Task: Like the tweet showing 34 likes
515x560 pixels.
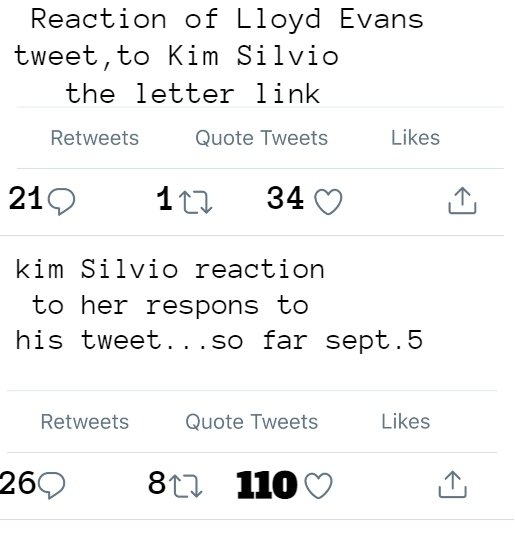Action: point(328,202)
